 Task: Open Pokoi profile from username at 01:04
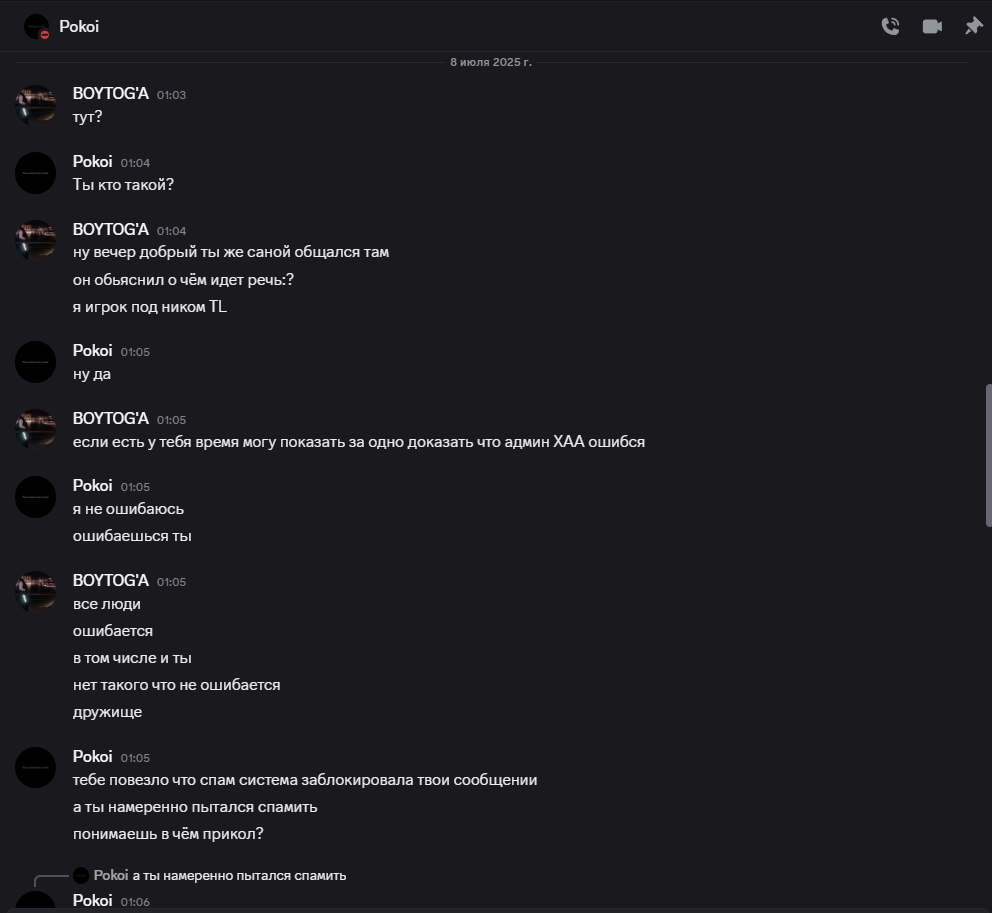[92, 161]
